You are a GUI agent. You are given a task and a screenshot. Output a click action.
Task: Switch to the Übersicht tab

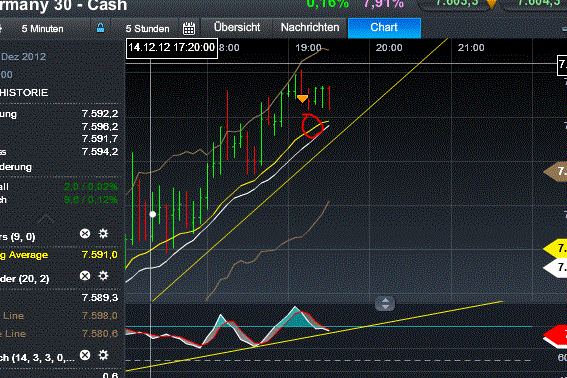pyautogui.click(x=237, y=27)
